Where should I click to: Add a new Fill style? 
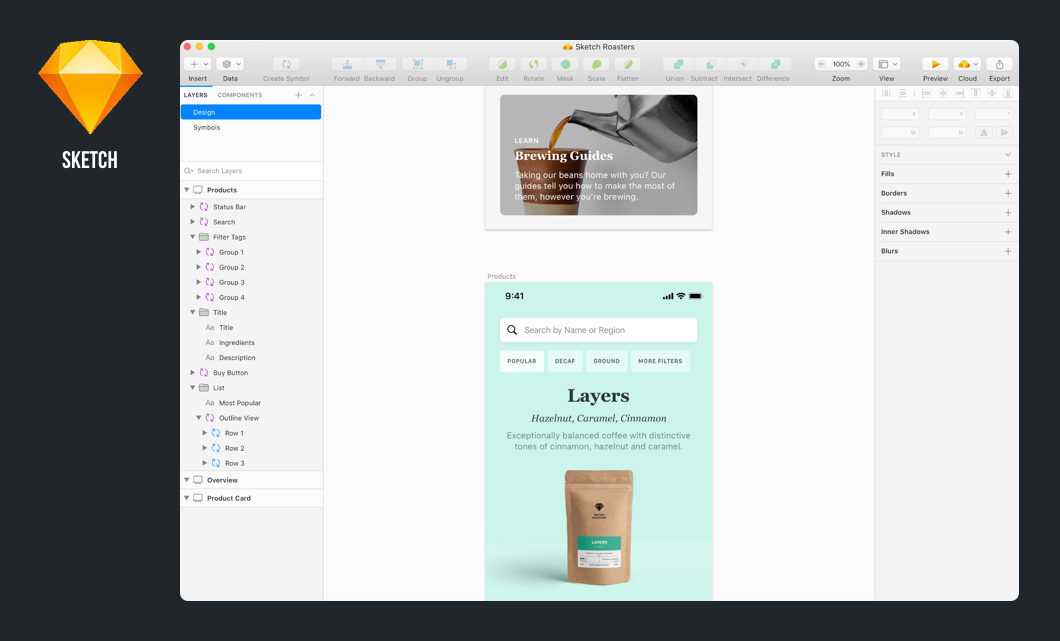[x=1008, y=174]
